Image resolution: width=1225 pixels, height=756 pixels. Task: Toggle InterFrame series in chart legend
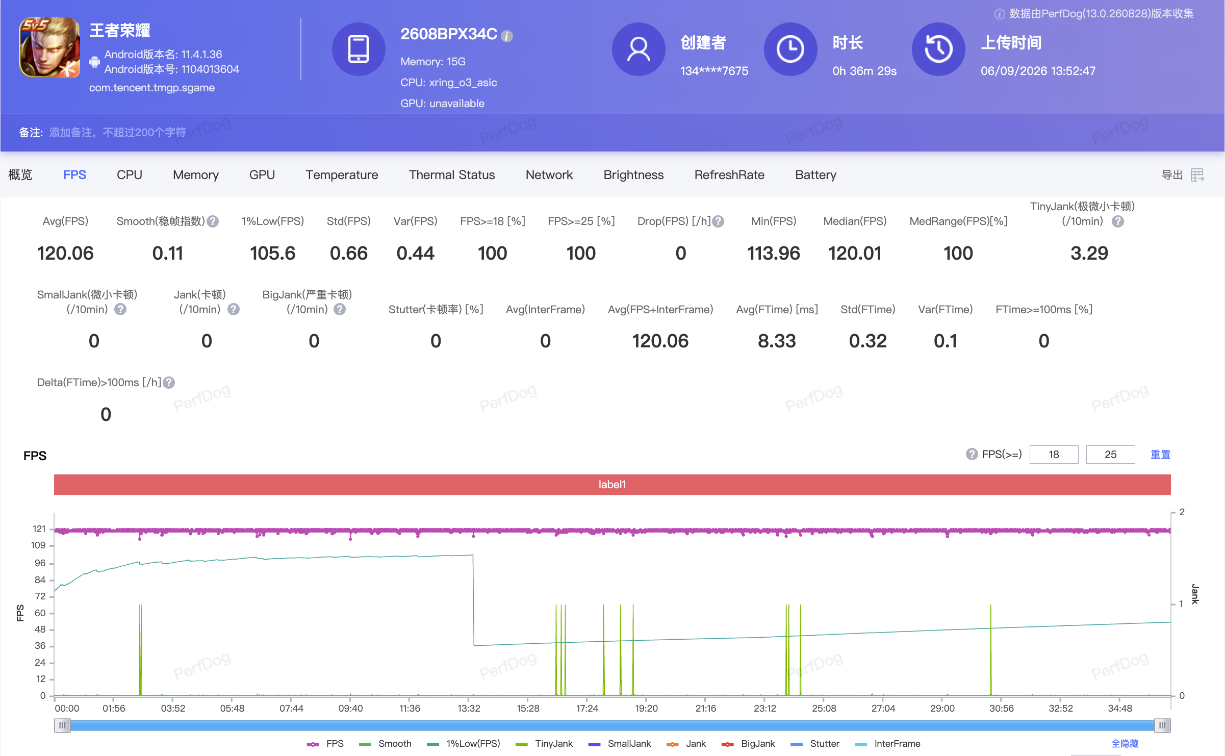pos(888,744)
